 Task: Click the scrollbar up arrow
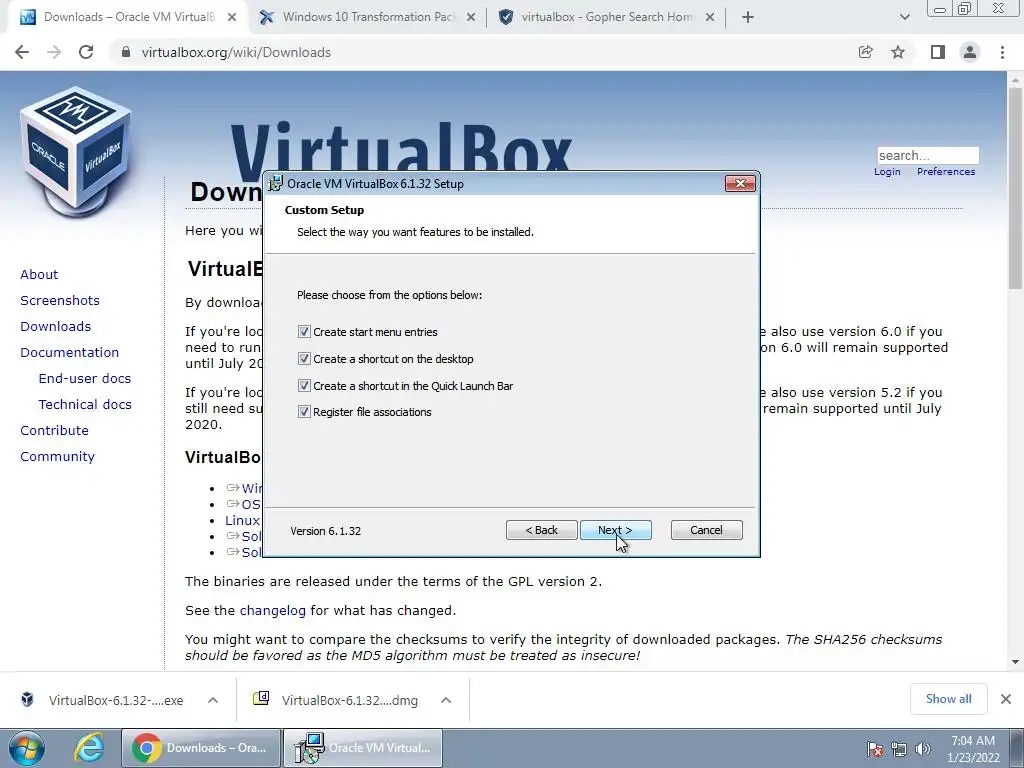point(1016,80)
